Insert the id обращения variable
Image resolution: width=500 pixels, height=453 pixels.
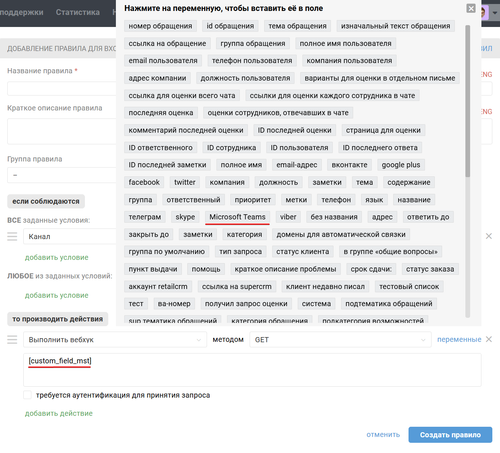tap(230, 26)
